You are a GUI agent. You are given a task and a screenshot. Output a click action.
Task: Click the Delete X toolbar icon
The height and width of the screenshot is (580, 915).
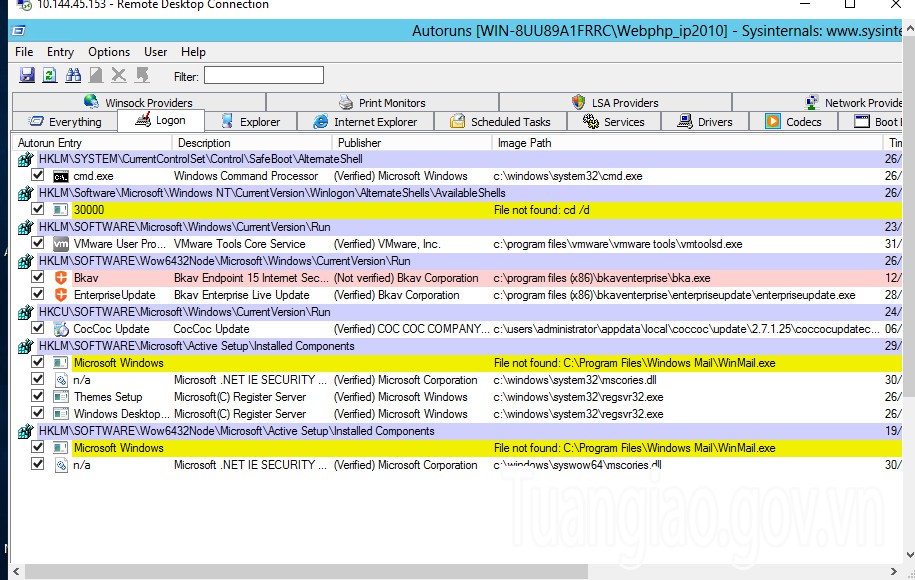(x=118, y=75)
